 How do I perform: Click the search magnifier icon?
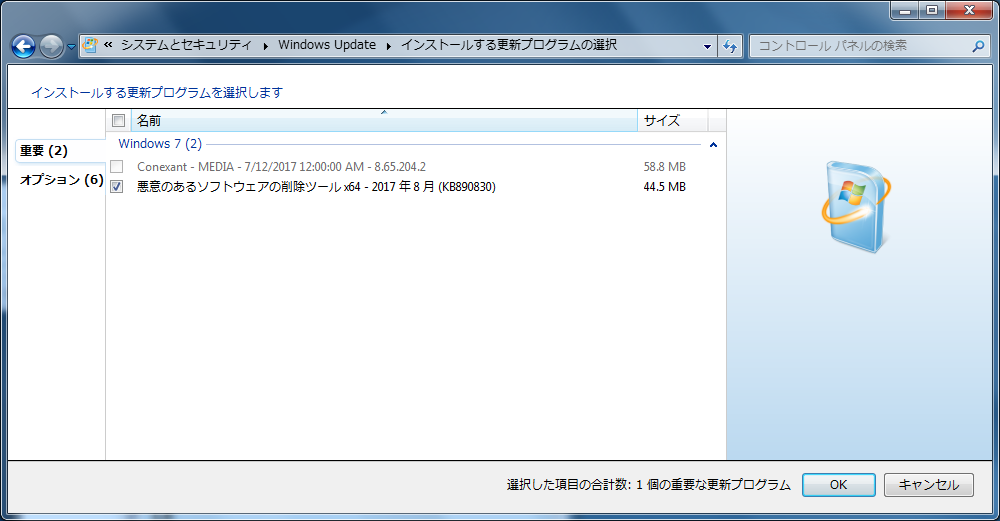[978, 46]
